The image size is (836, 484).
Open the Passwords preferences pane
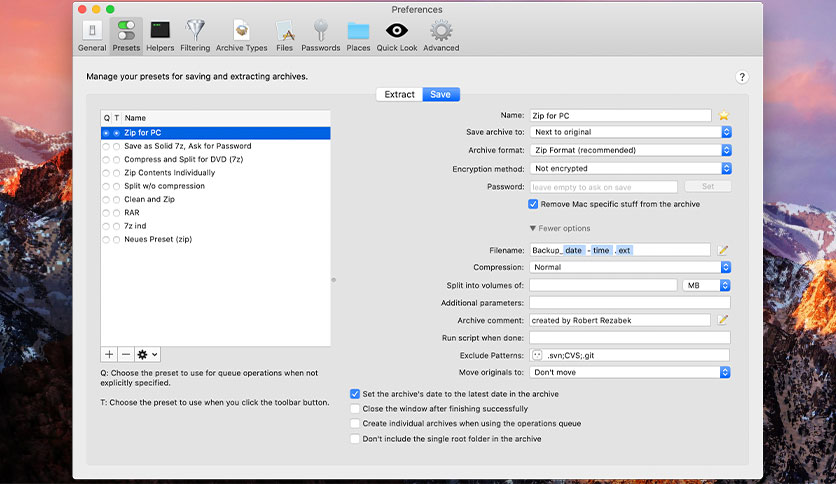(320, 36)
